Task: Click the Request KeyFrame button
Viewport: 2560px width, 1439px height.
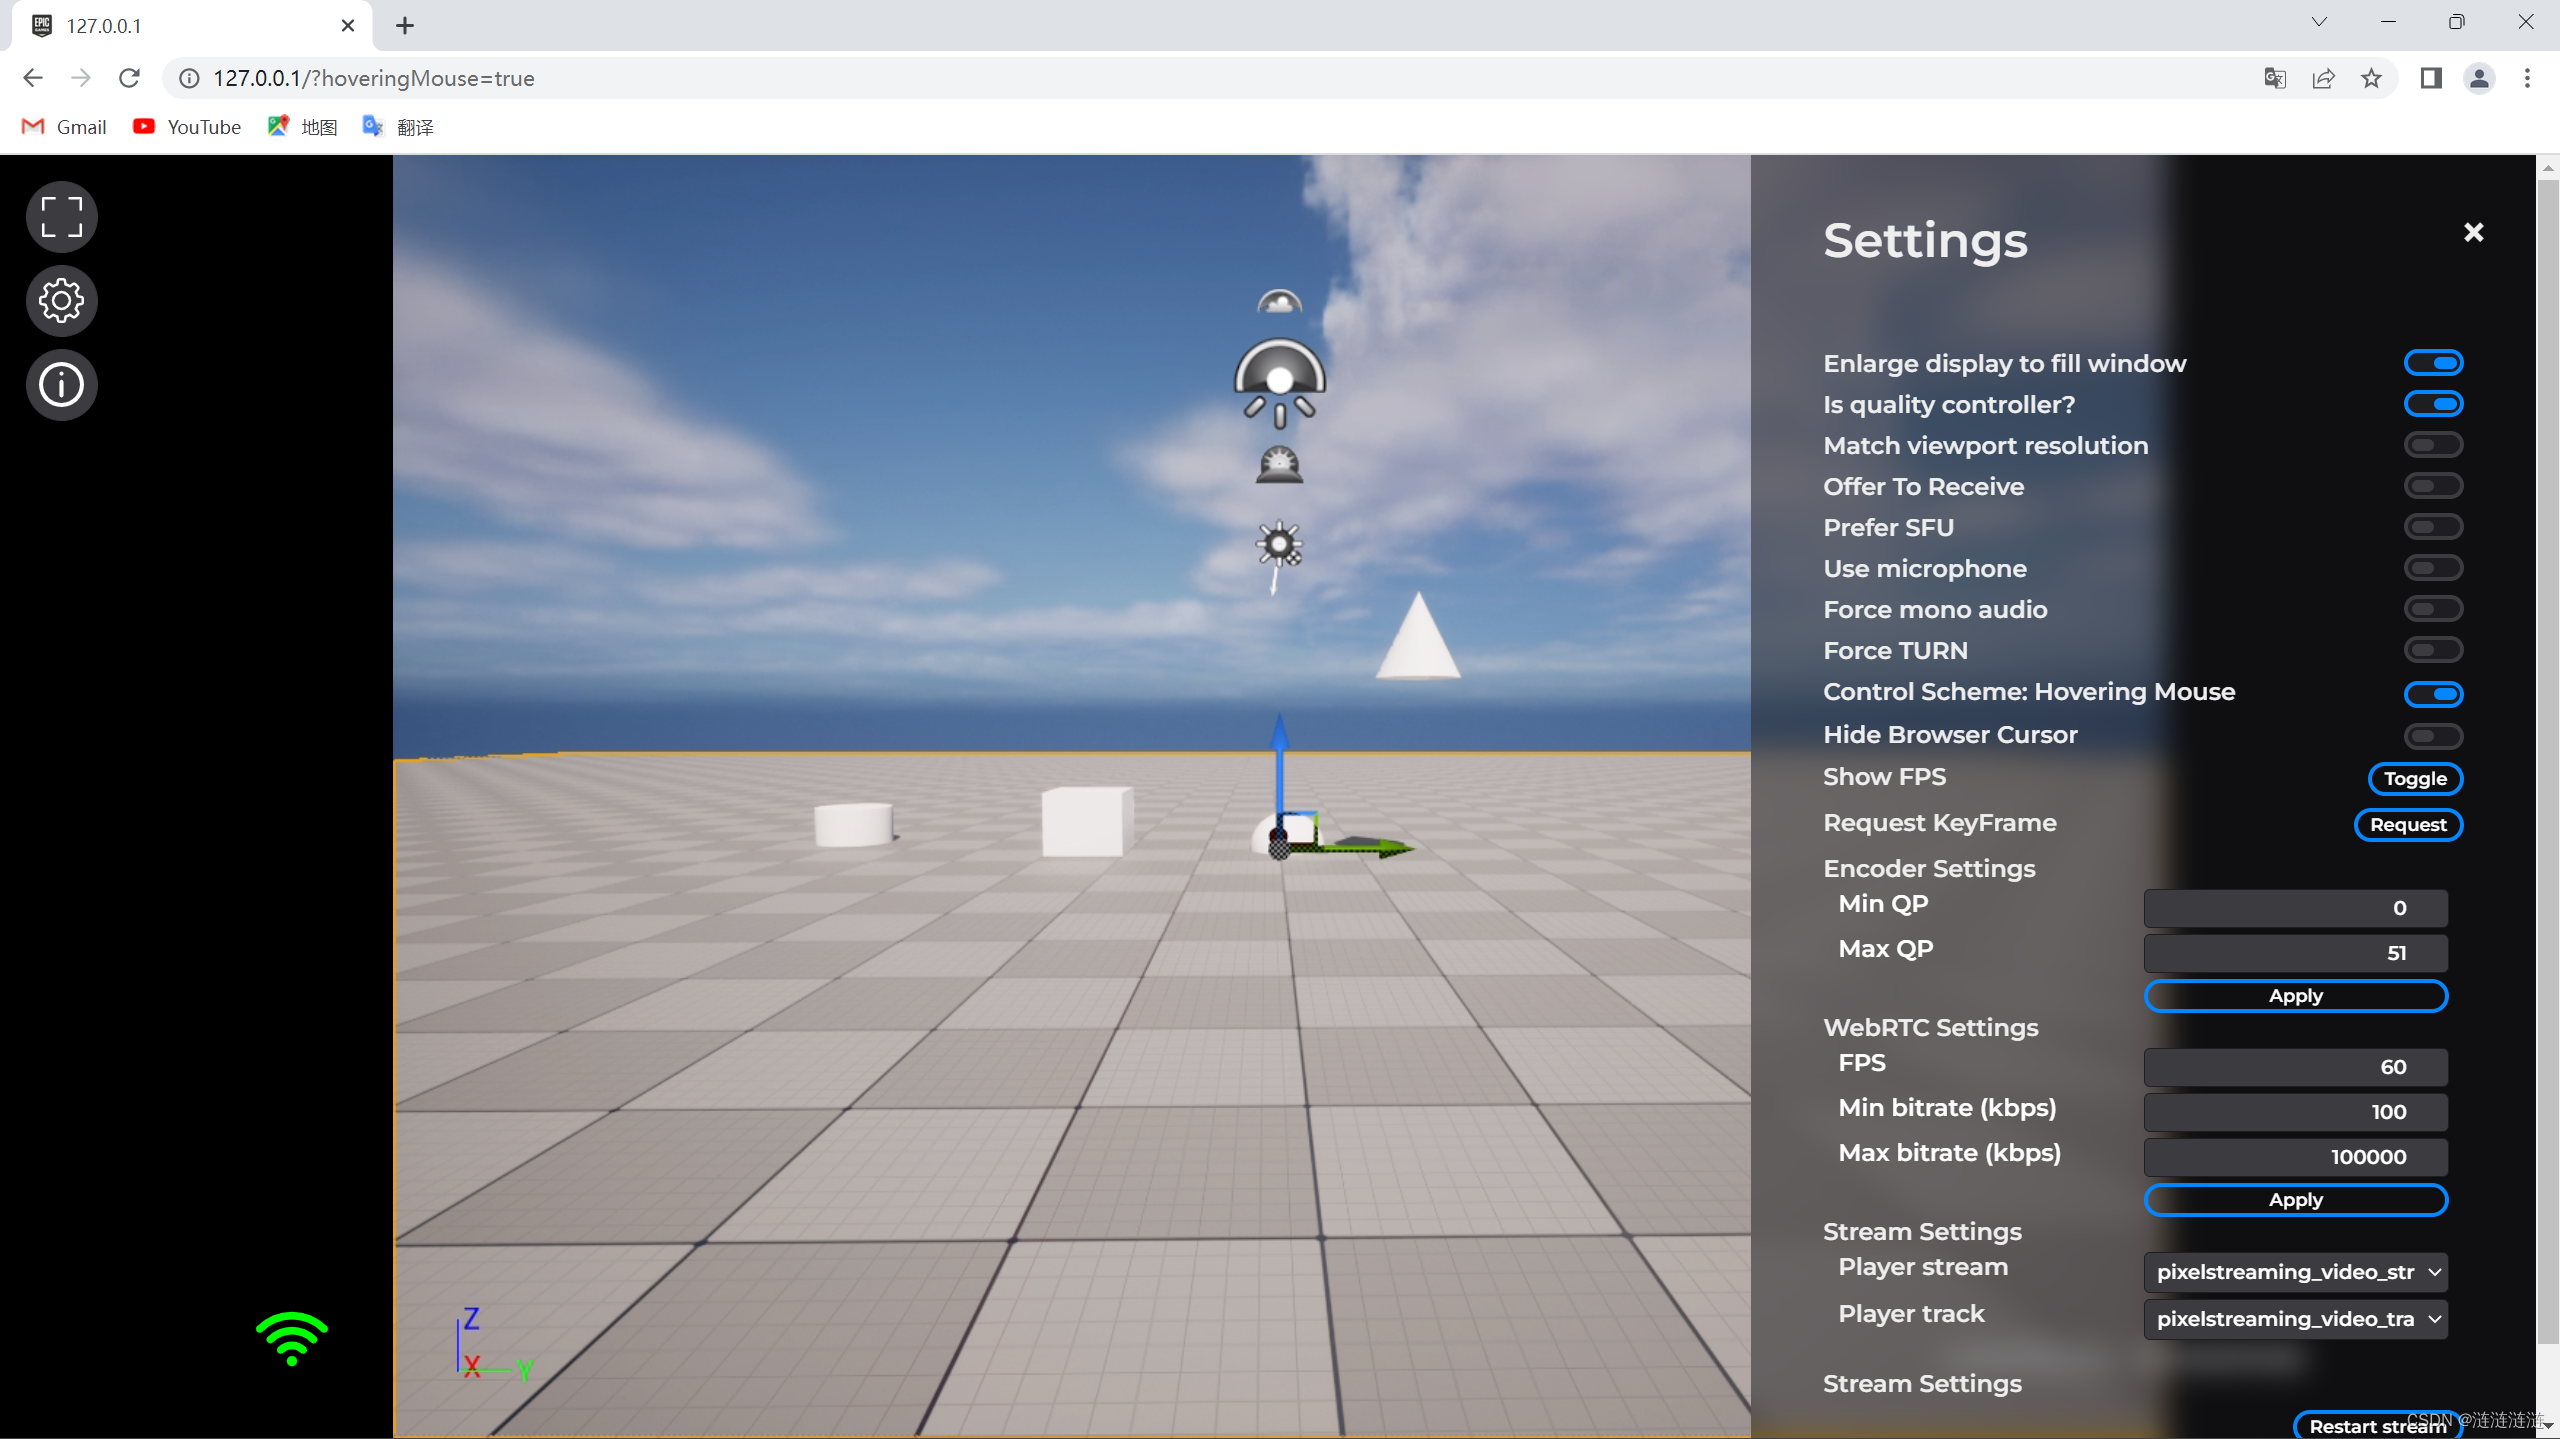Action: pyautogui.click(x=2409, y=823)
